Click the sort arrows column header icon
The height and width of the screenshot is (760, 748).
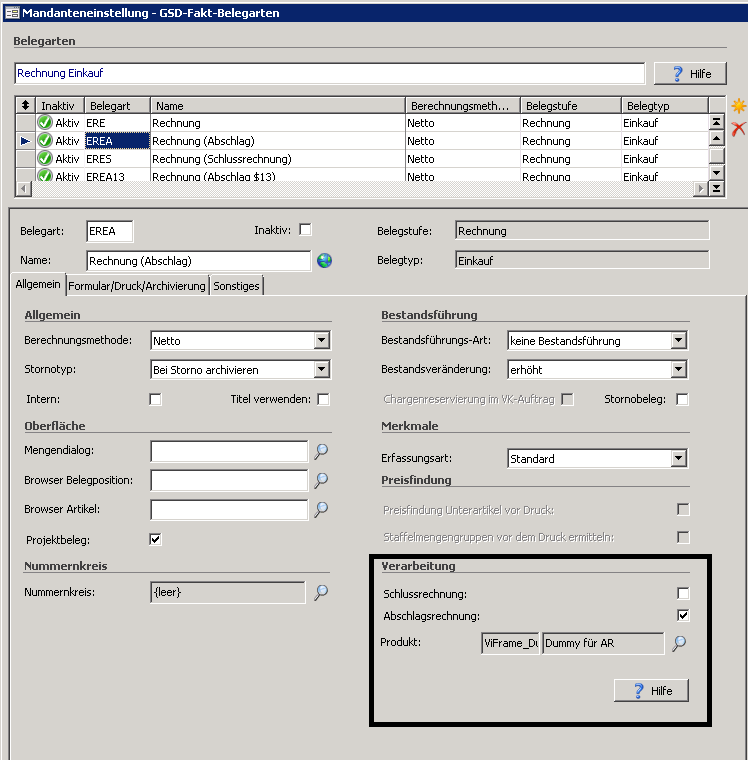coord(25,105)
